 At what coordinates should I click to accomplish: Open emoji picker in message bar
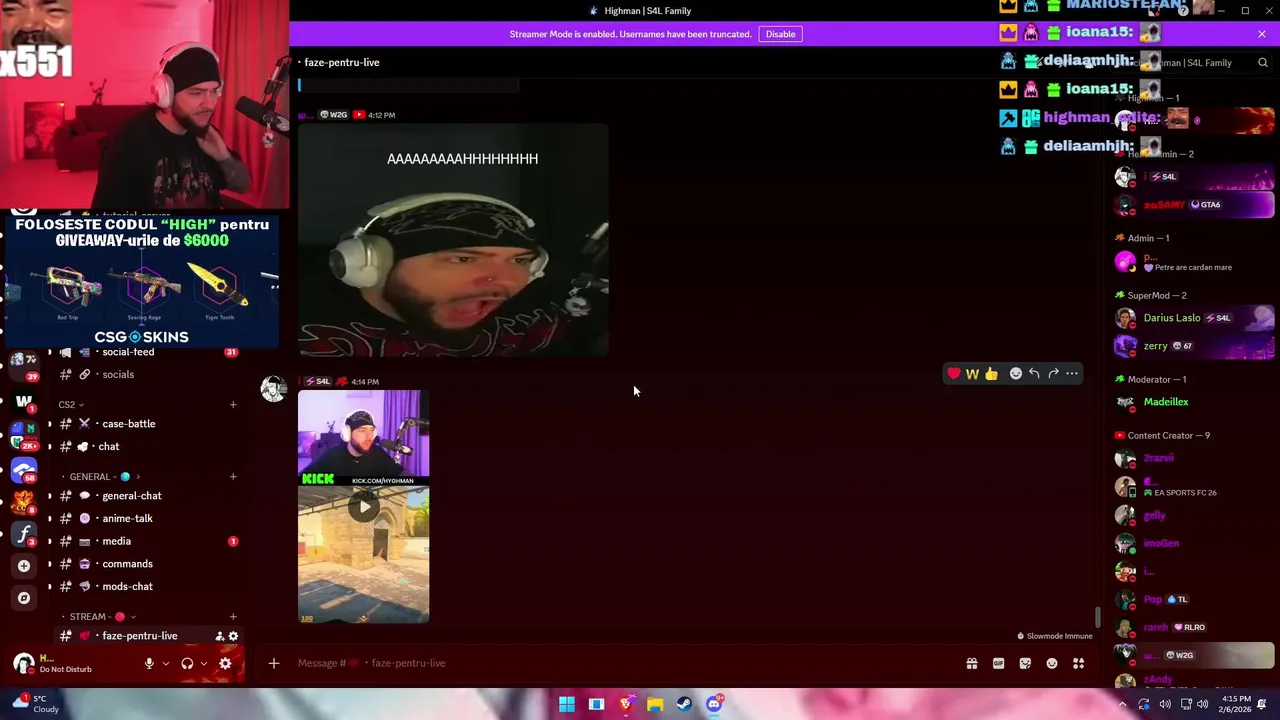1052,663
